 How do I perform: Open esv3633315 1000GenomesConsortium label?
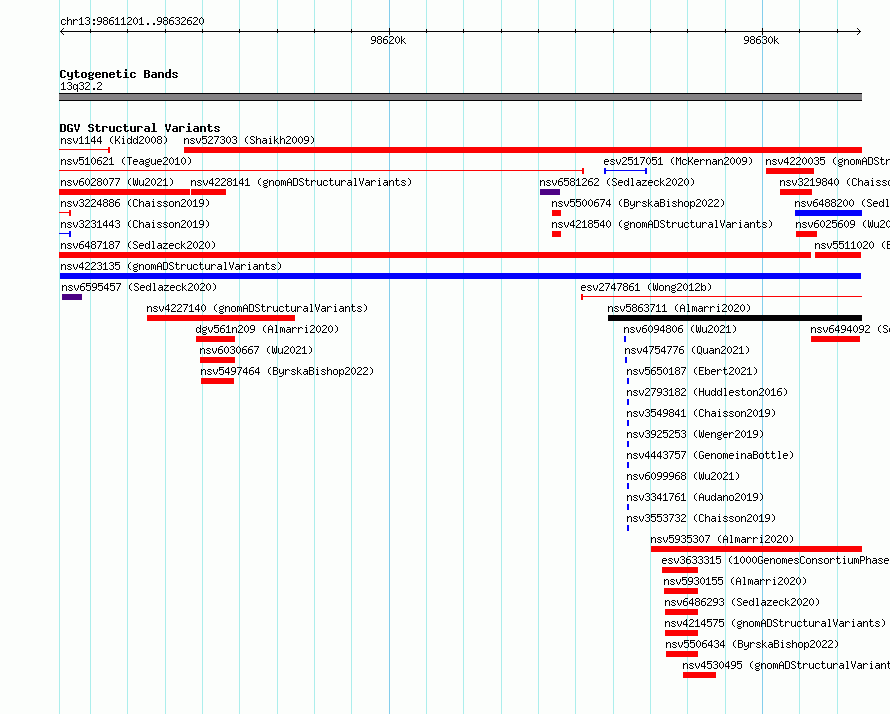click(775, 560)
